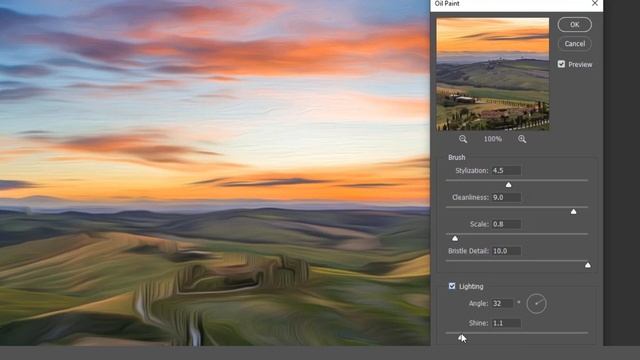Click the Scale label

(479, 224)
